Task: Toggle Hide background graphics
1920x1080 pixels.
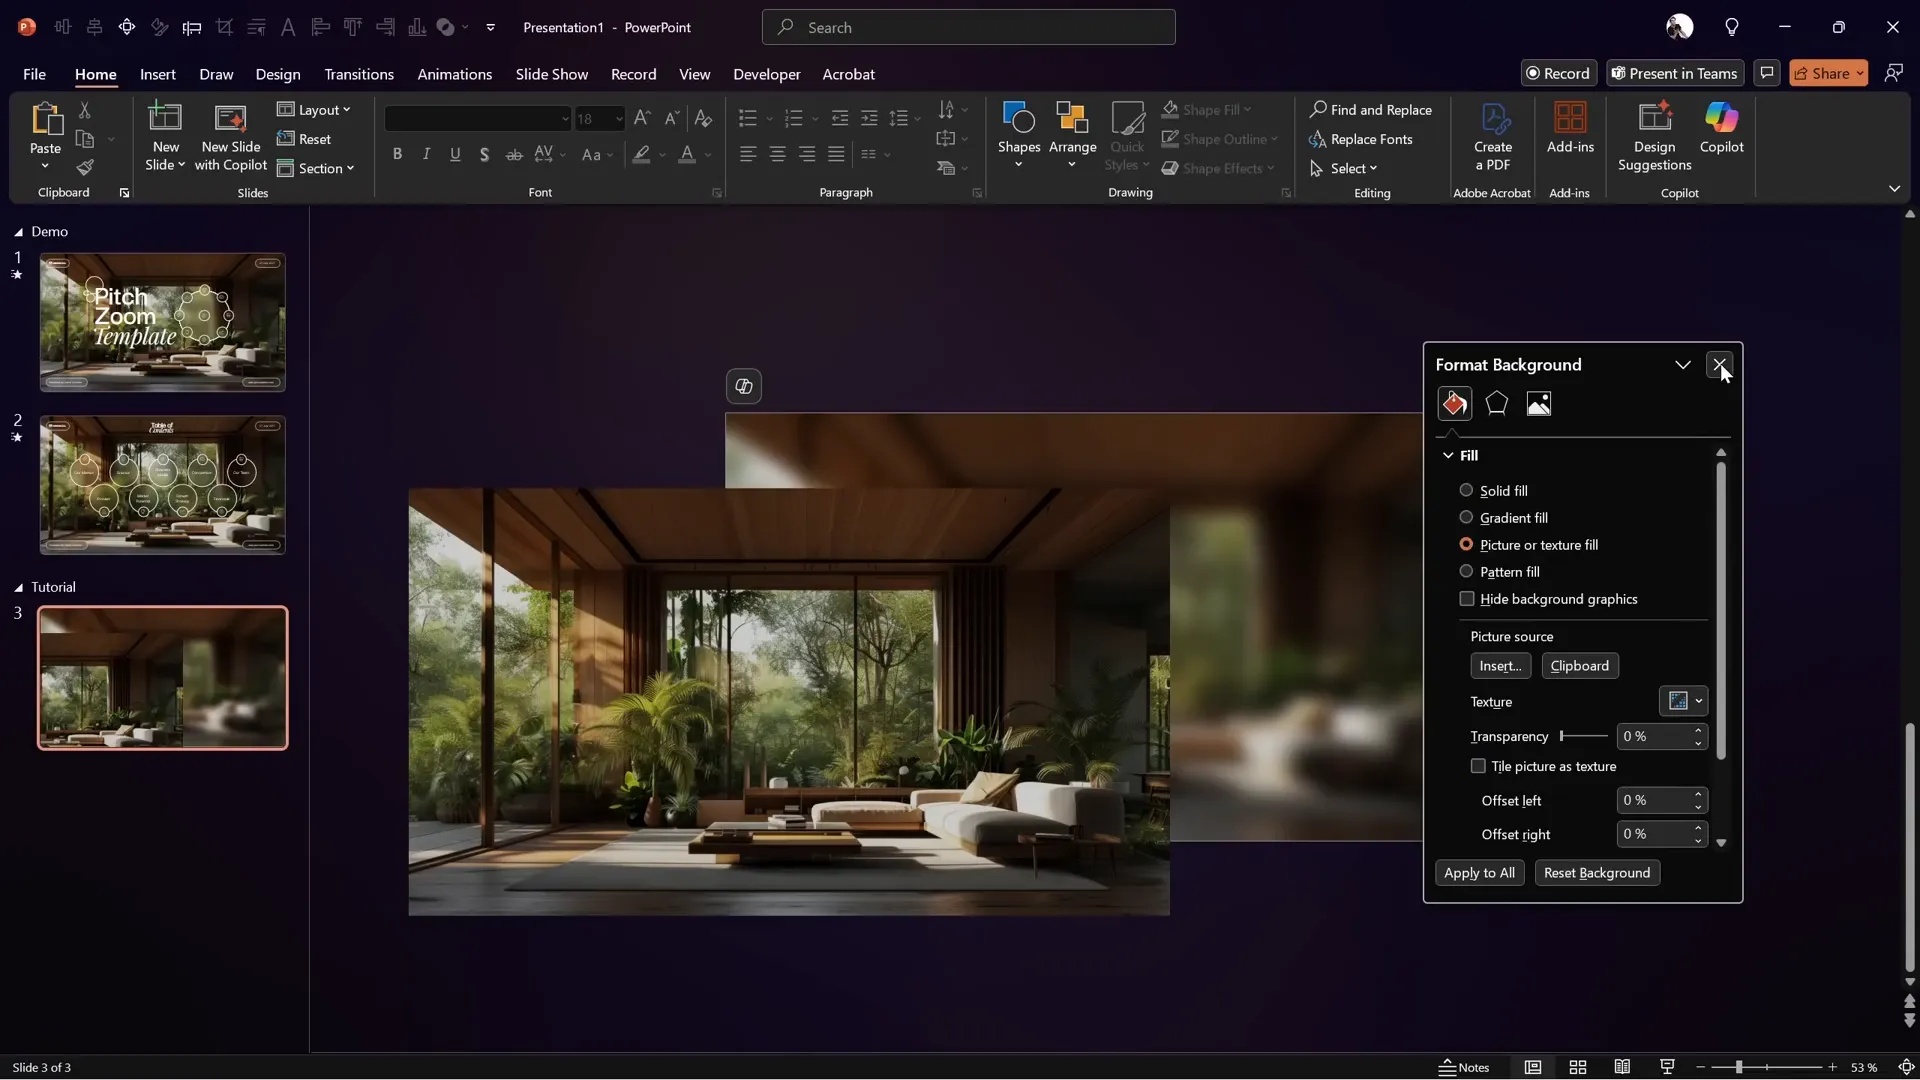Action: [x=1467, y=599]
